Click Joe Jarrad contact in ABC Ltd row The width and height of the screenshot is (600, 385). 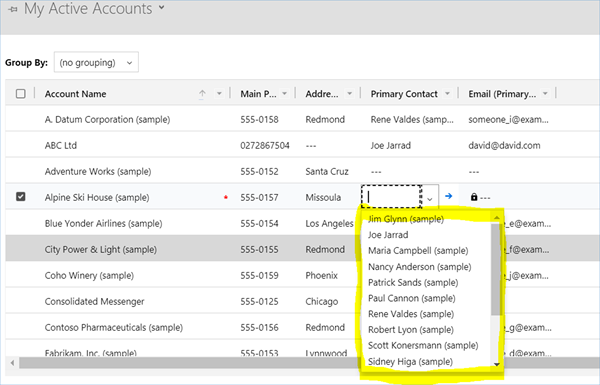pyautogui.click(x=390, y=145)
